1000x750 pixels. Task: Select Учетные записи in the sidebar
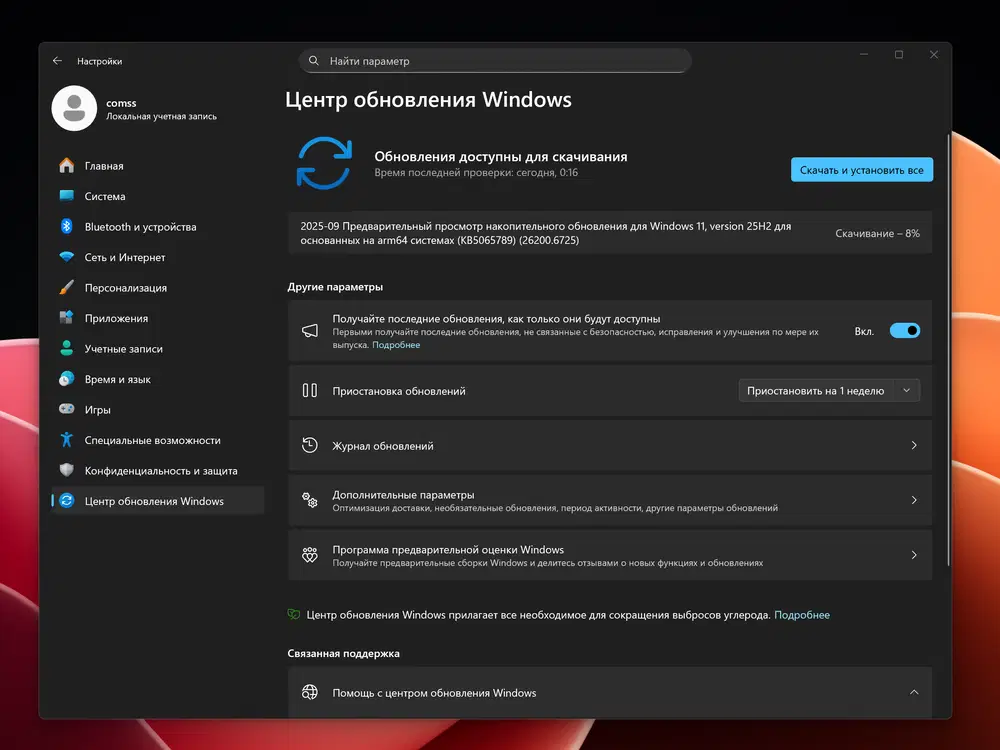(158, 348)
